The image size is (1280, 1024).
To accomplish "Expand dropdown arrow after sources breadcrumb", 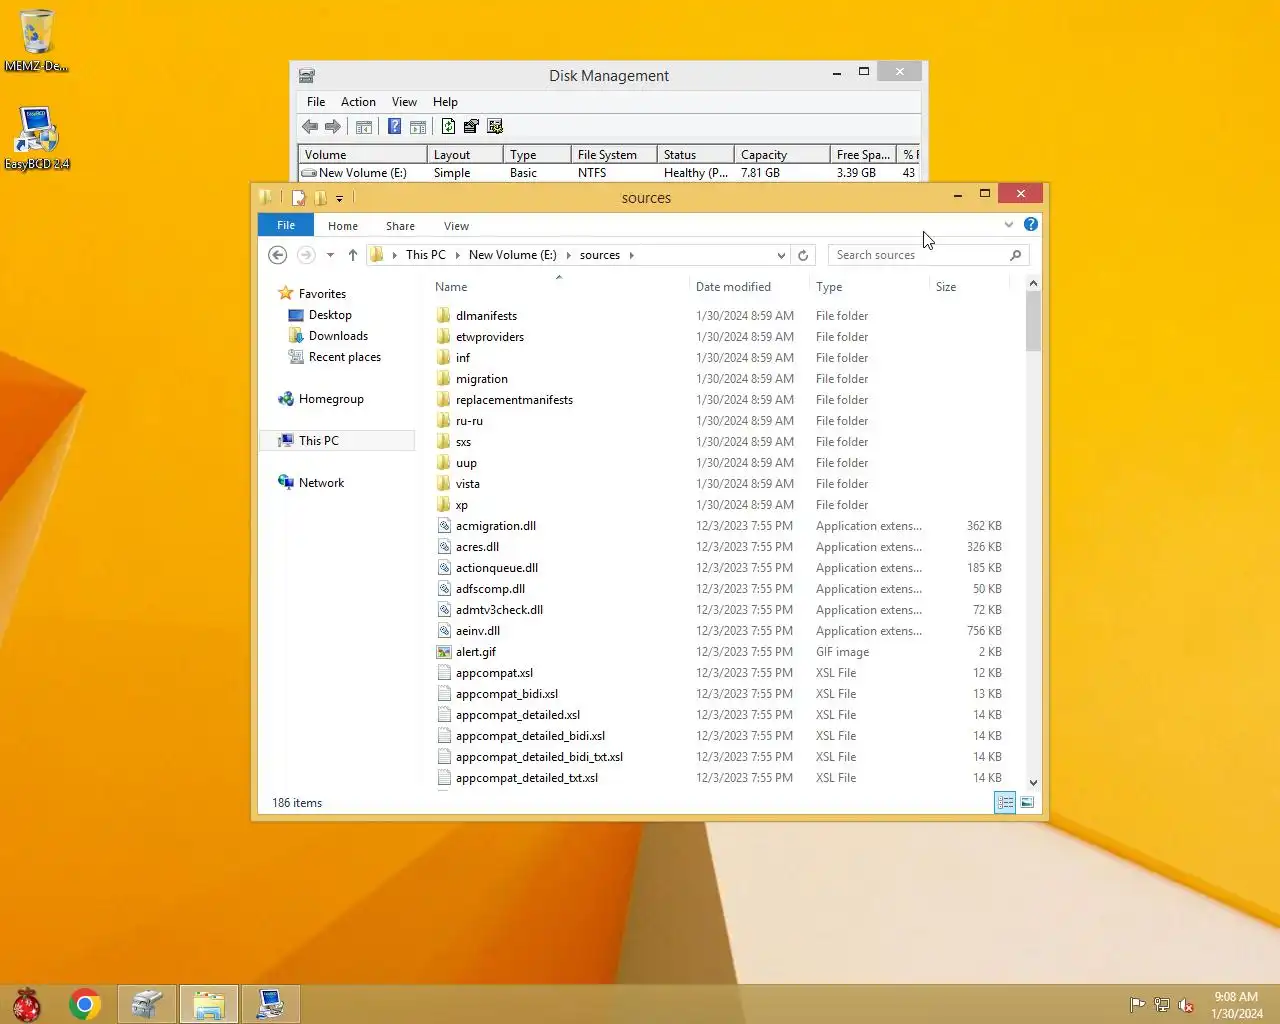I will click(x=632, y=255).
